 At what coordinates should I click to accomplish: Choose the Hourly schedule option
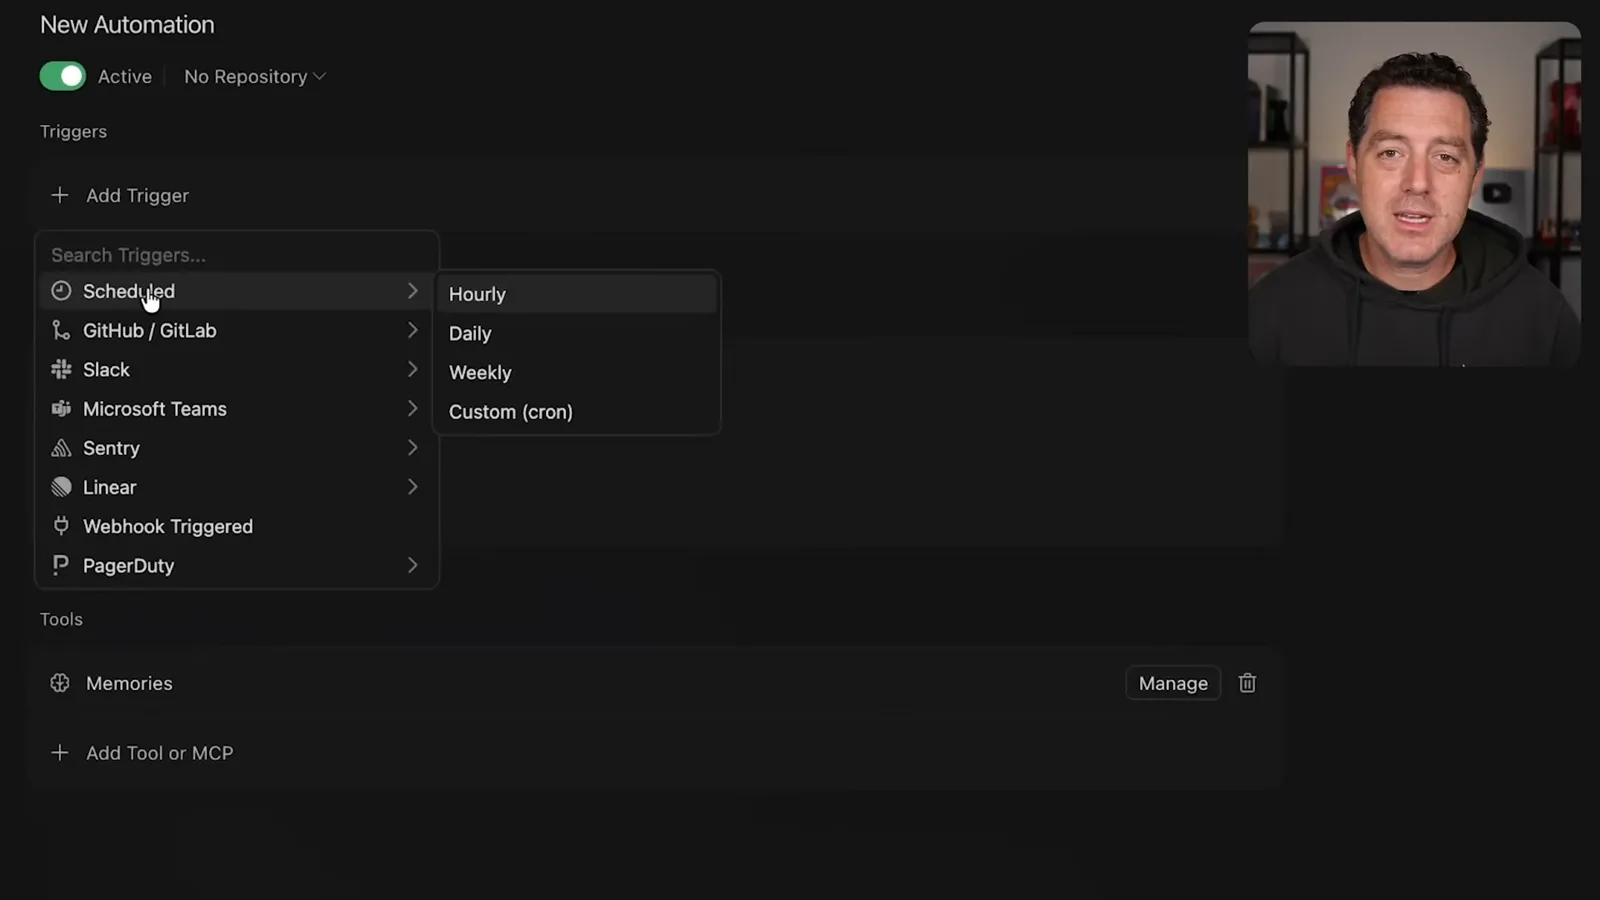576,294
